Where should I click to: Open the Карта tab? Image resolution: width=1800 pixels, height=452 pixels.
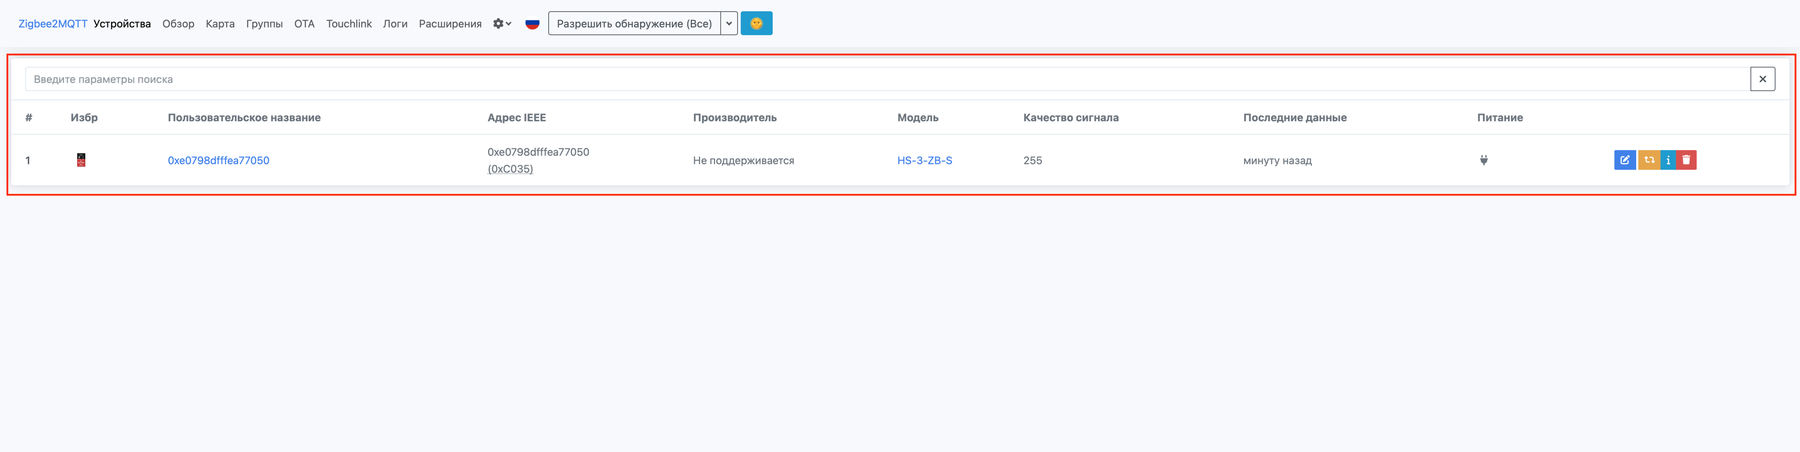pyautogui.click(x=220, y=23)
